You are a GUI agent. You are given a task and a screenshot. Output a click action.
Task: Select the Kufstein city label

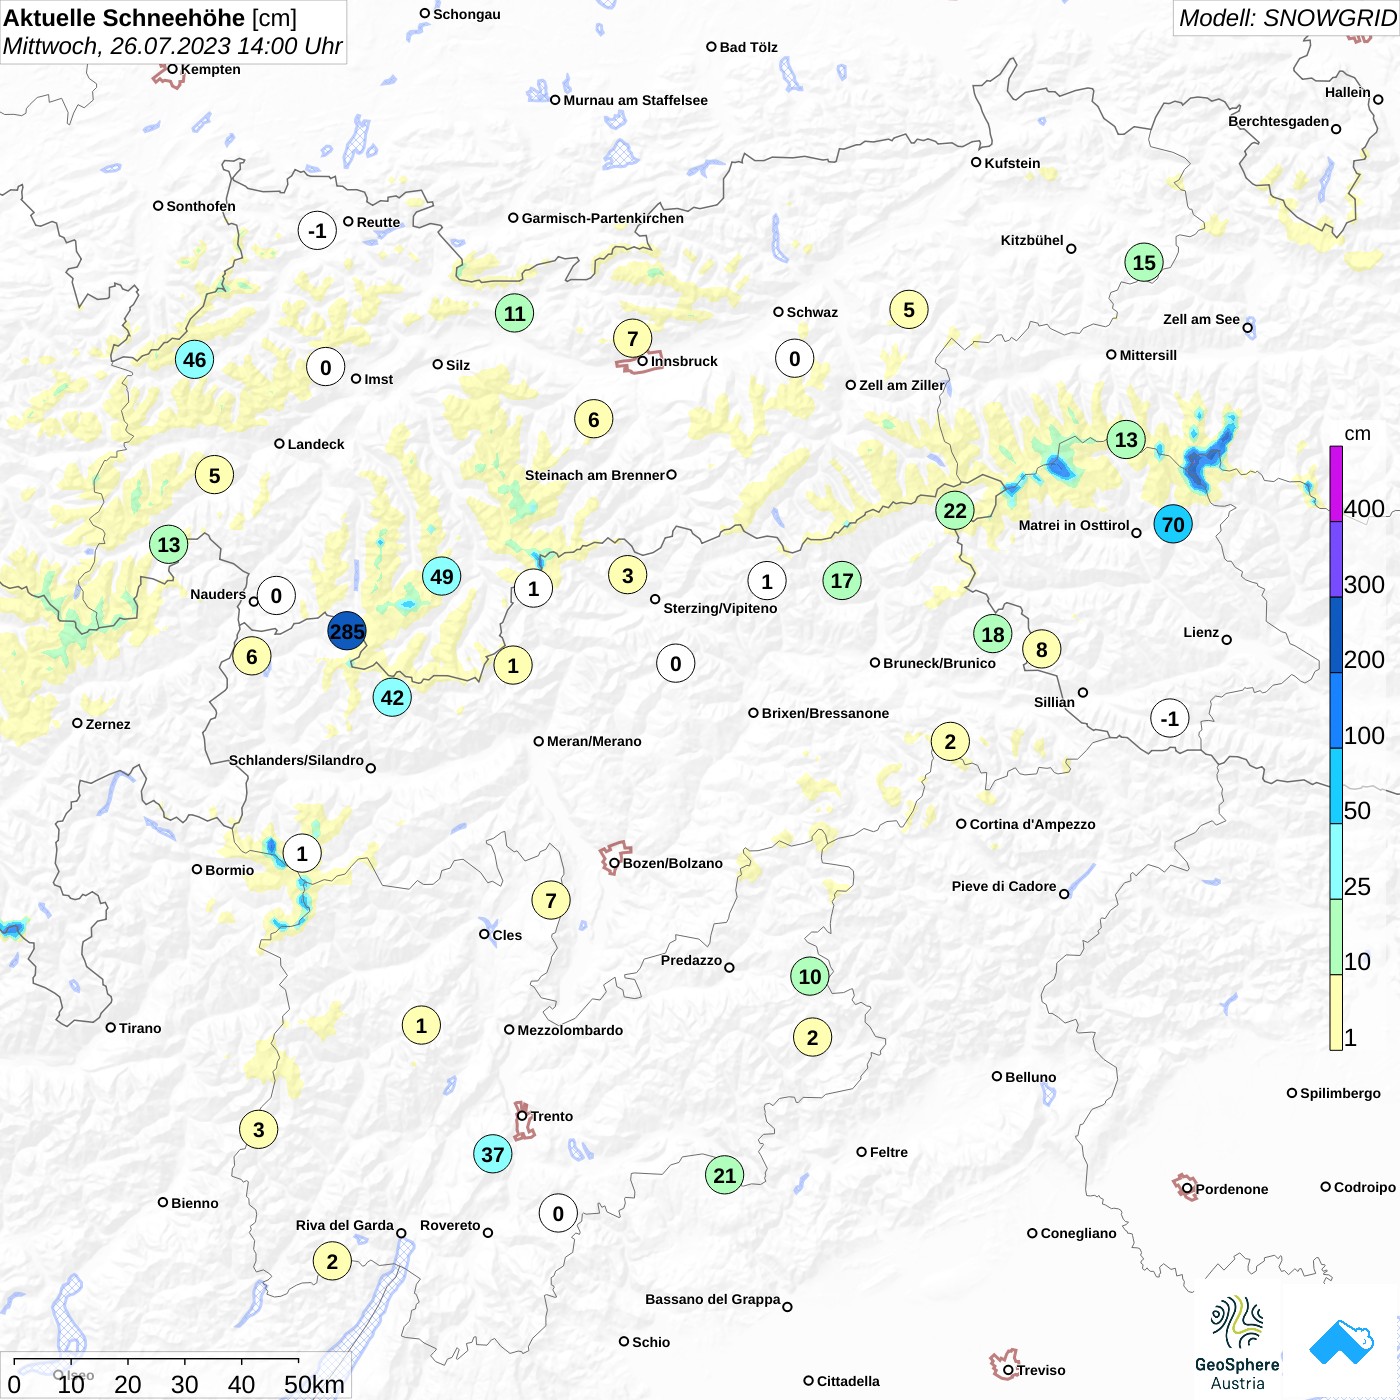click(x=1012, y=163)
